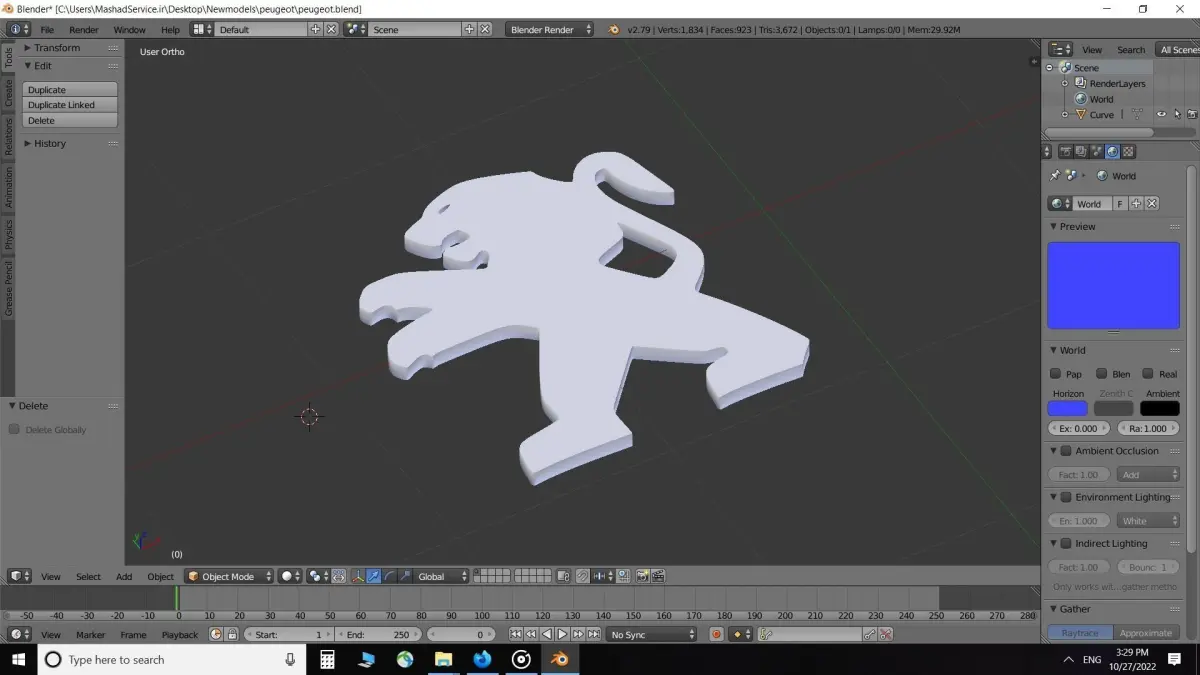
Task: Play animation in reverse
Action: pyautogui.click(x=546, y=634)
